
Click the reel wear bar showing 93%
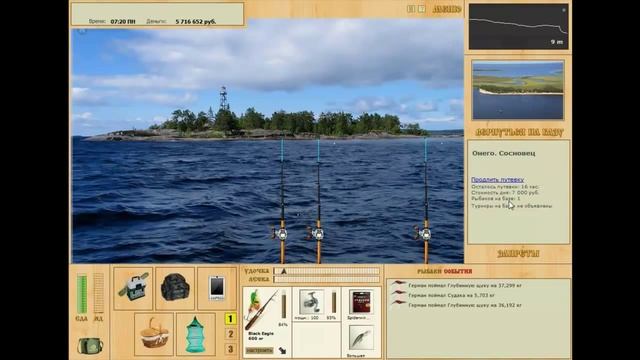tap(334, 302)
